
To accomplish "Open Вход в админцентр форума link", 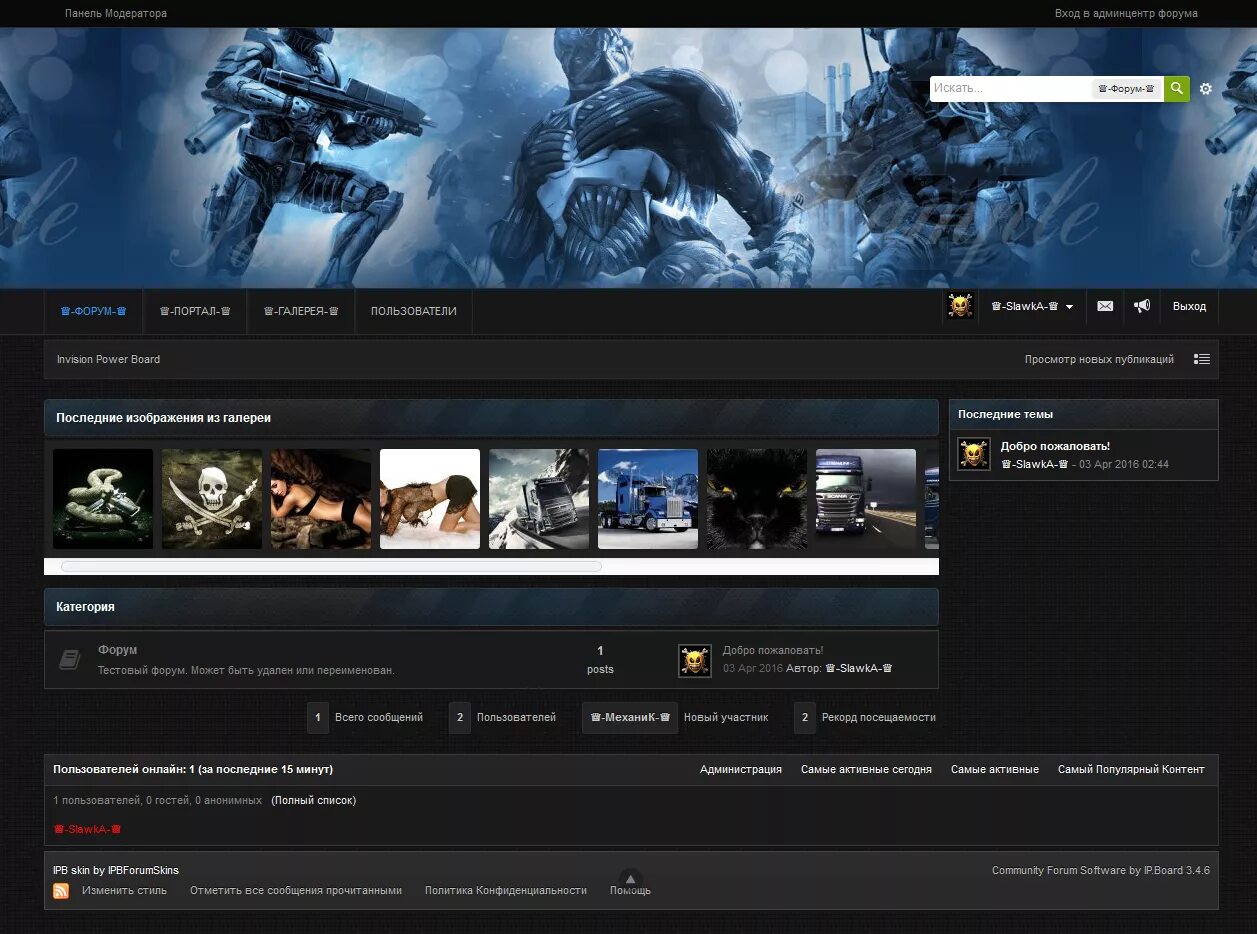I will [x=1126, y=14].
